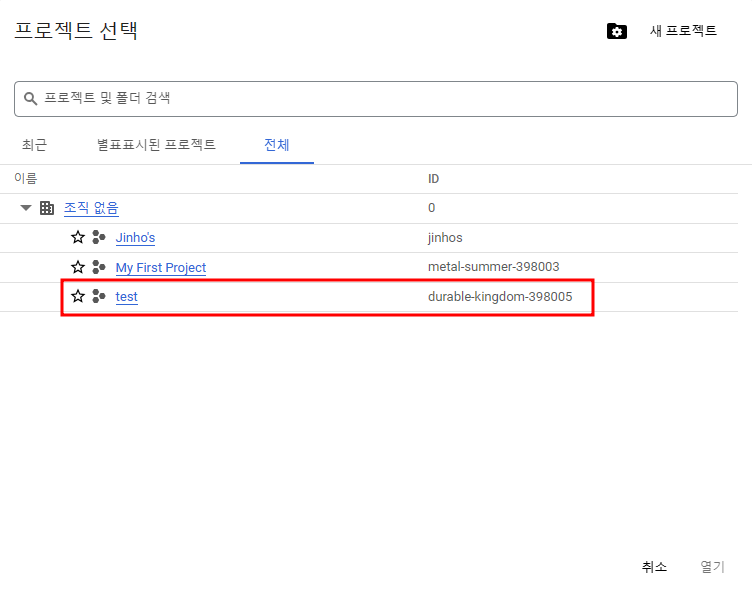The height and width of the screenshot is (598, 752).
Task: Click the ID column header
Action: point(433,179)
